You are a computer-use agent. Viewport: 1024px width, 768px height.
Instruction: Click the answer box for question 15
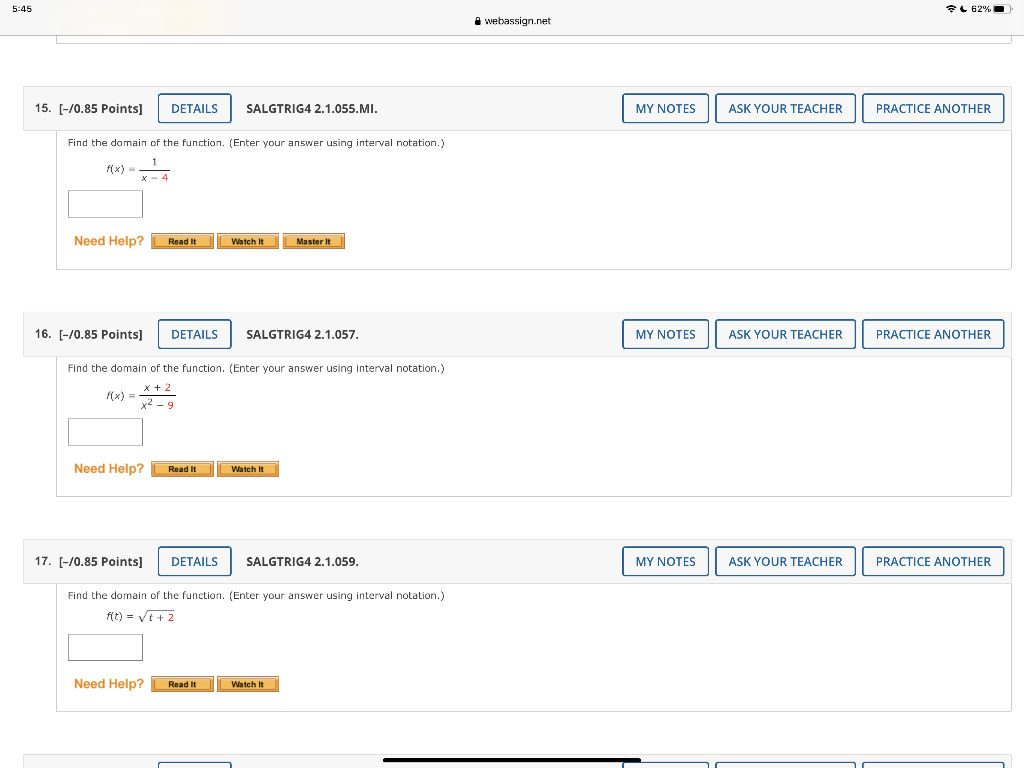click(x=105, y=203)
